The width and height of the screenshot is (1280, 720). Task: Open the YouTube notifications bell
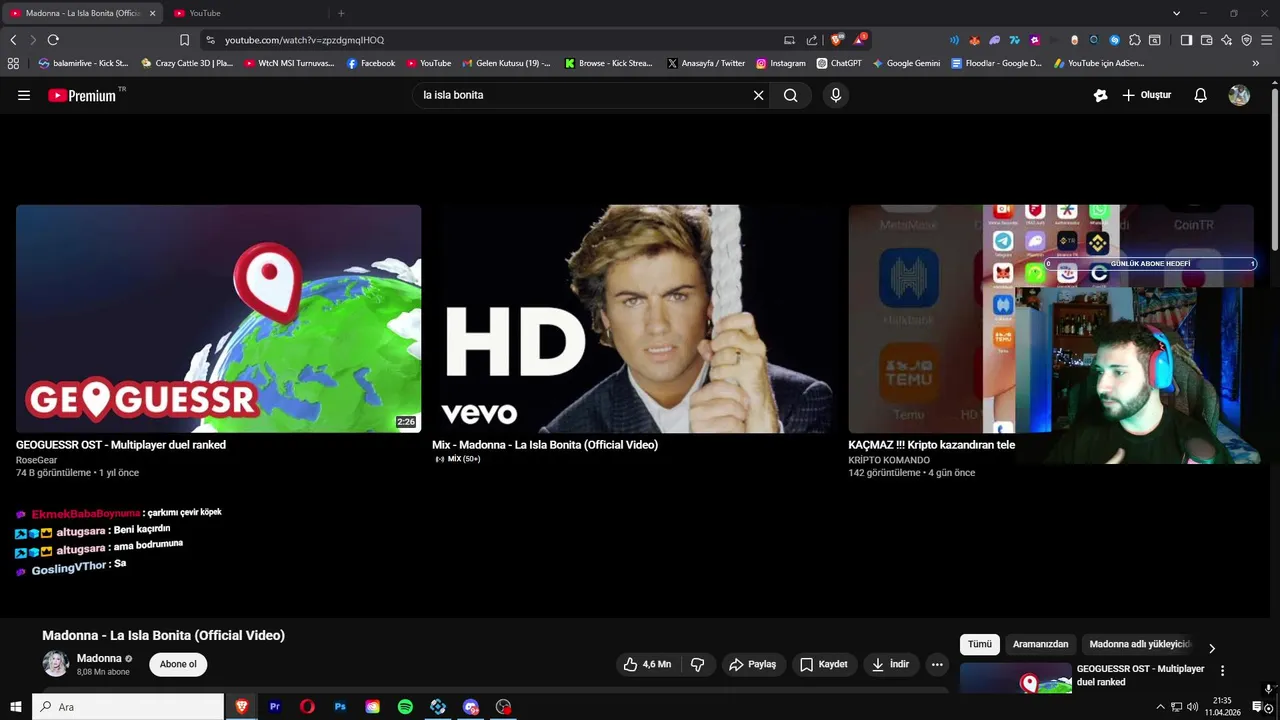point(1201,95)
